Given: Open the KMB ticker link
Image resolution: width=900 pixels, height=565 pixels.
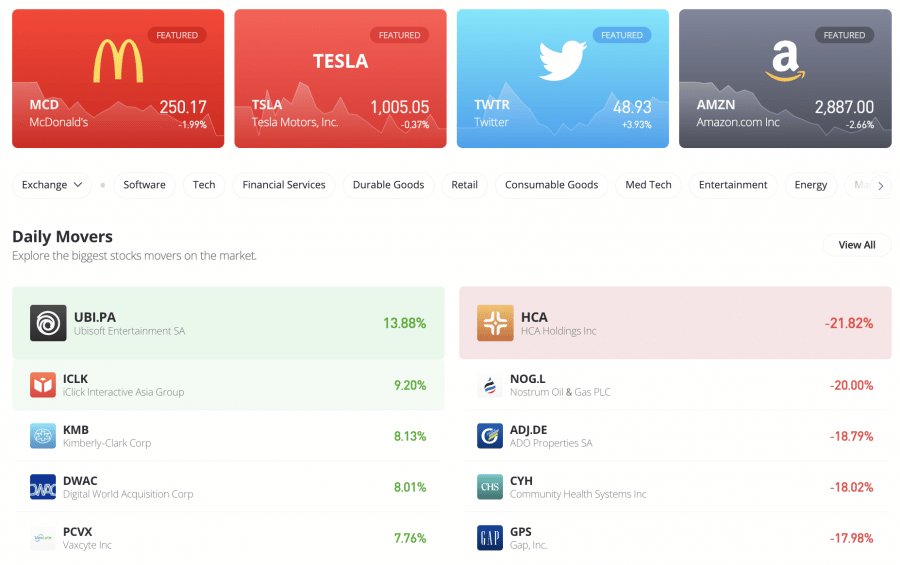Looking at the screenshot, I should coord(76,430).
